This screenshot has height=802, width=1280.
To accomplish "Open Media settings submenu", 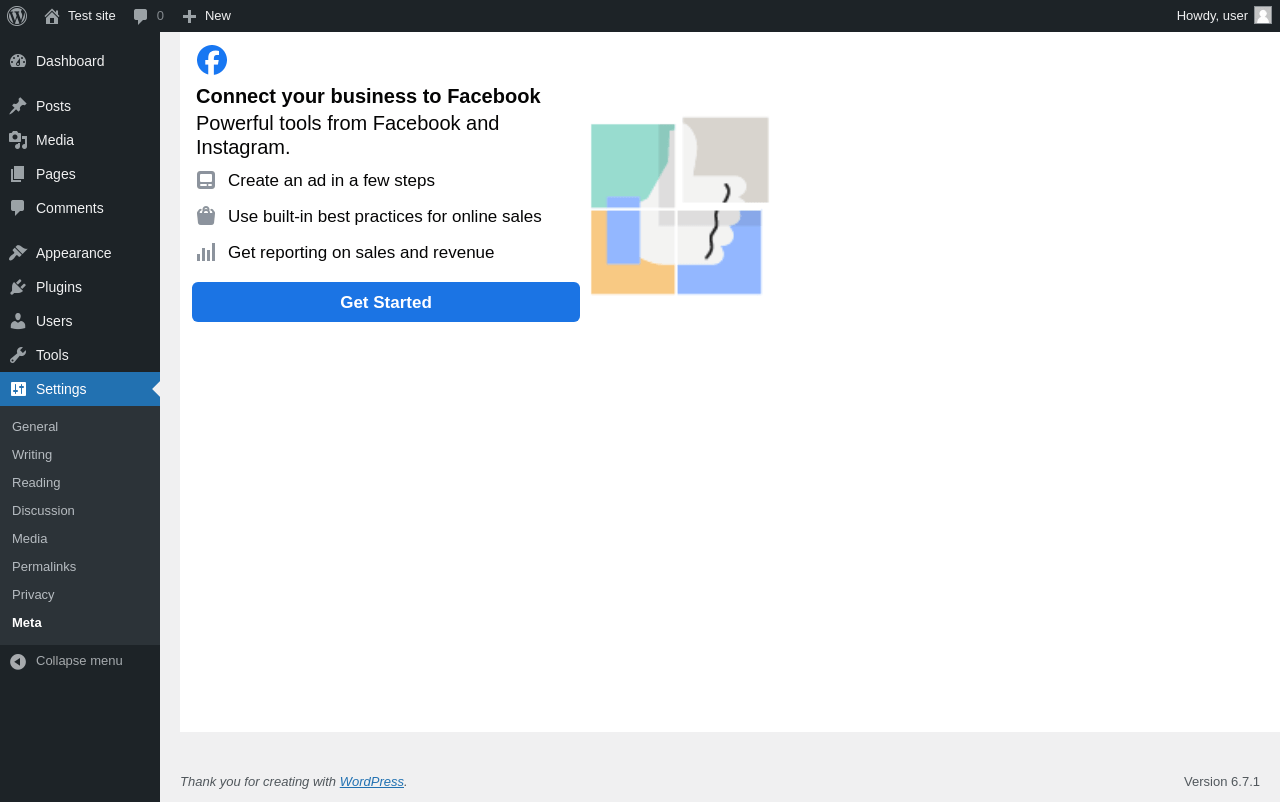I will [x=80, y=539].
